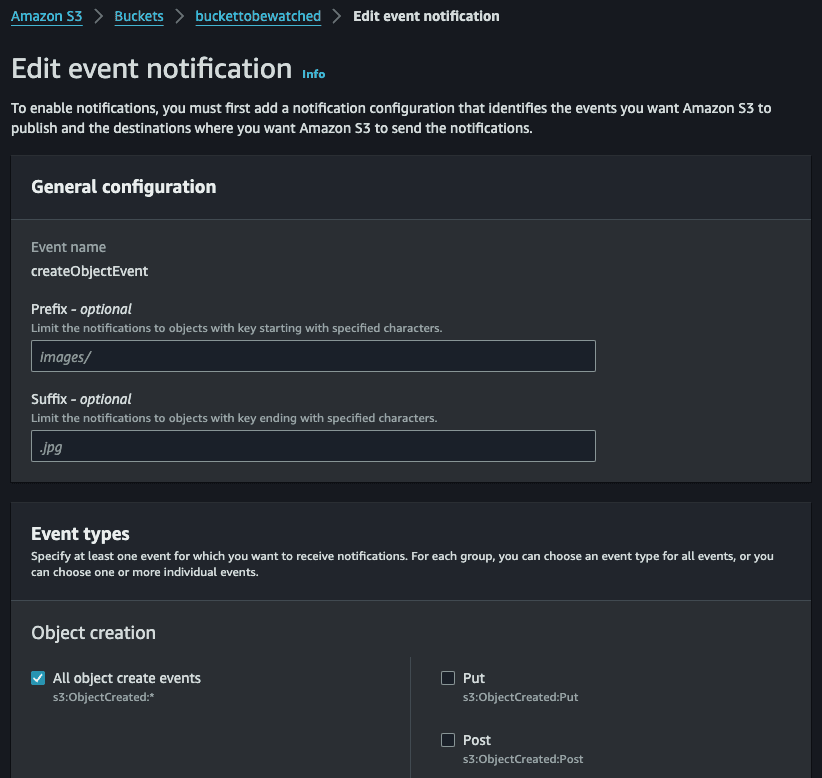Viewport: 822px width, 778px height.
Task: Click the Object creation heading
Action: point(93,632)
